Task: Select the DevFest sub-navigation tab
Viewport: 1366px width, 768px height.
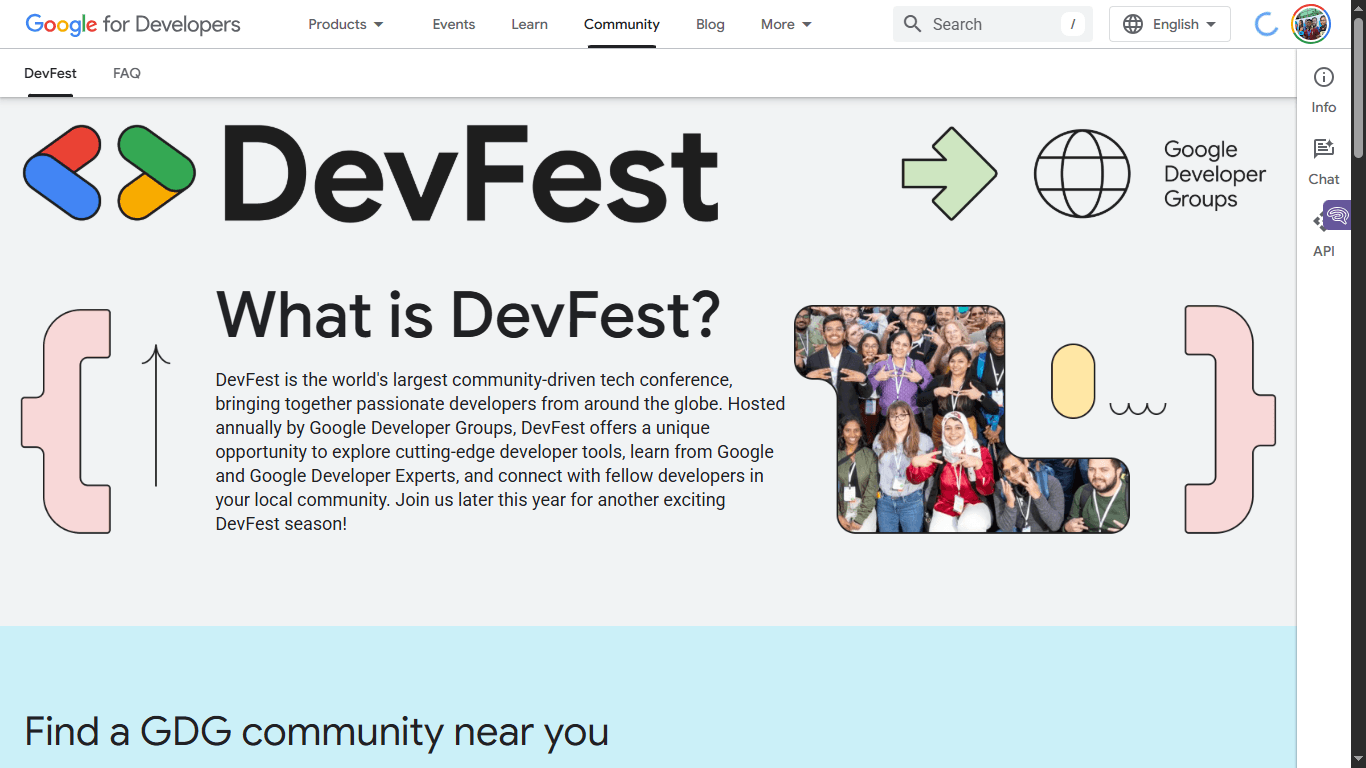Action: [x=50, y=73]
